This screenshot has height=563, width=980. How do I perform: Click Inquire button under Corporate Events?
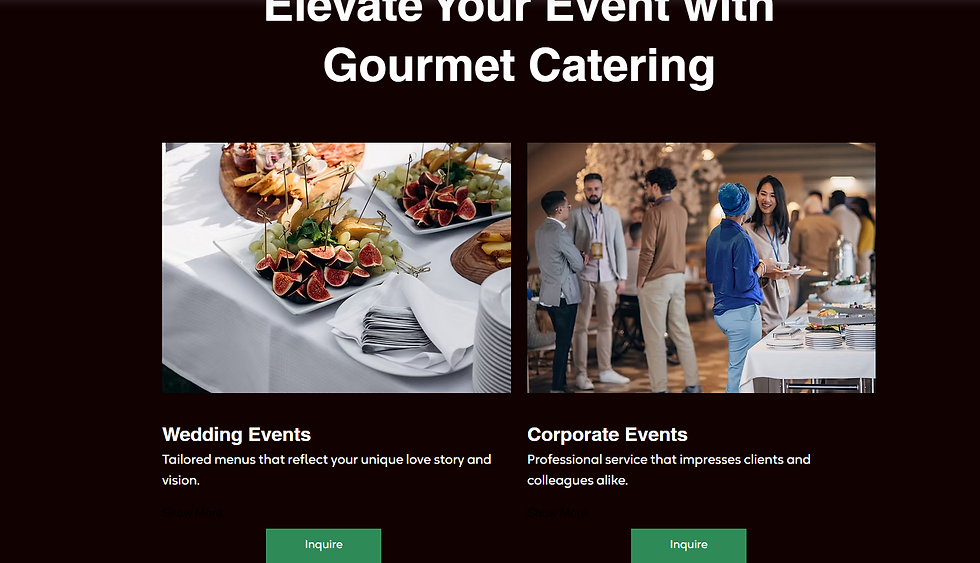coord(688,545)
